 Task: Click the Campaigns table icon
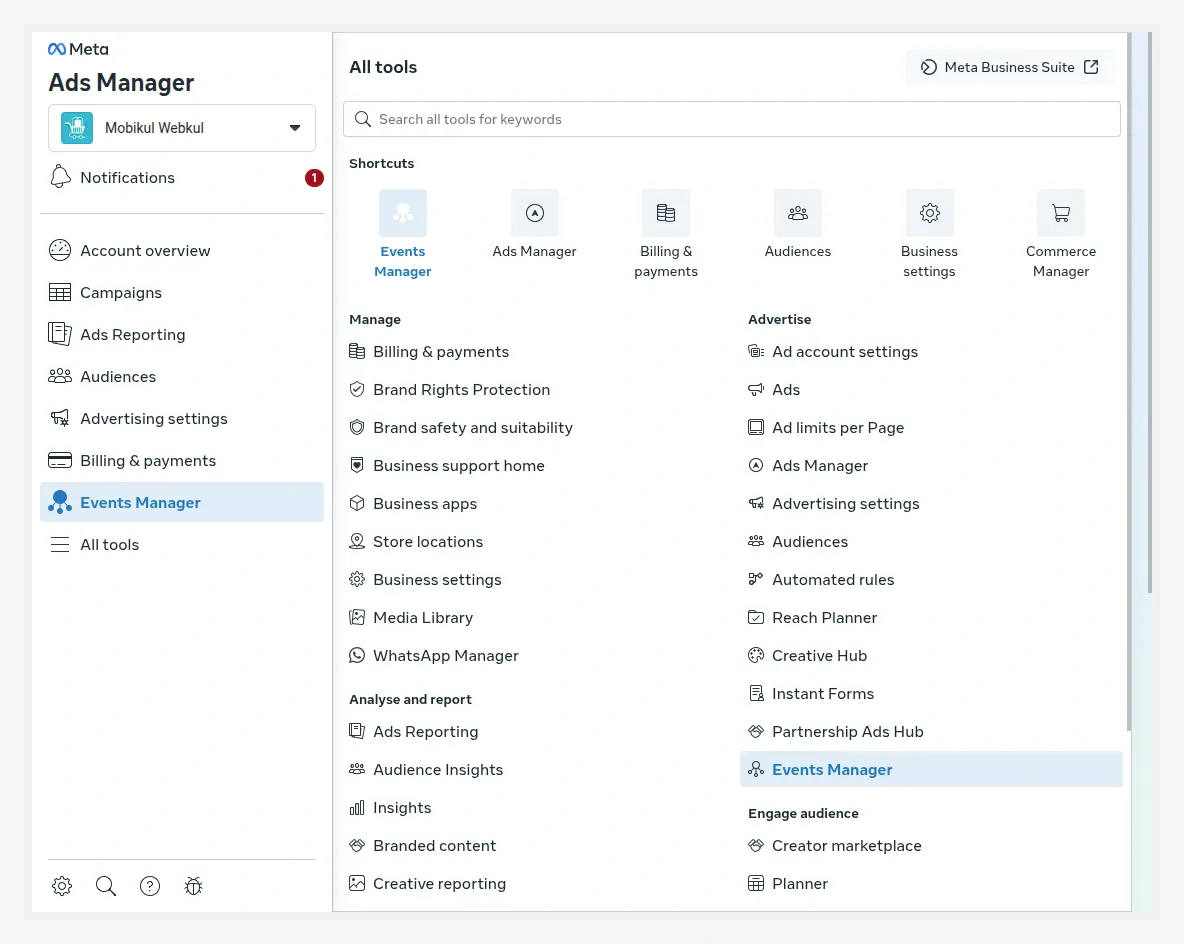(x=60, y=292)
